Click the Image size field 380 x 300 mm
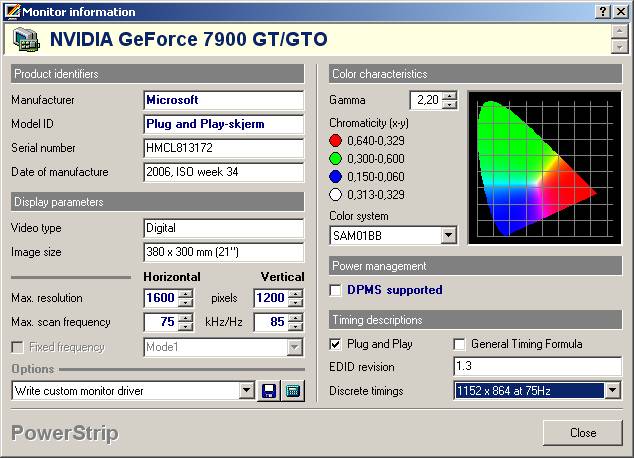The image size is (634, 458). 223,252
